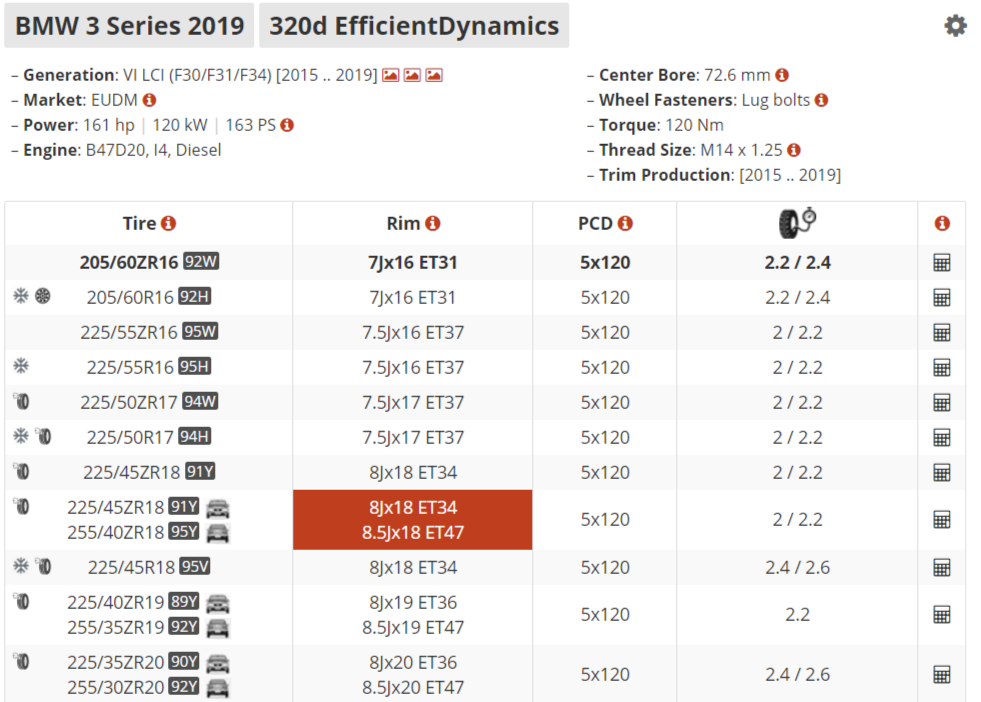This screenshot has width=981, height=702.
Task: Click the Tire column header info icon
Action: click(169, 224)
